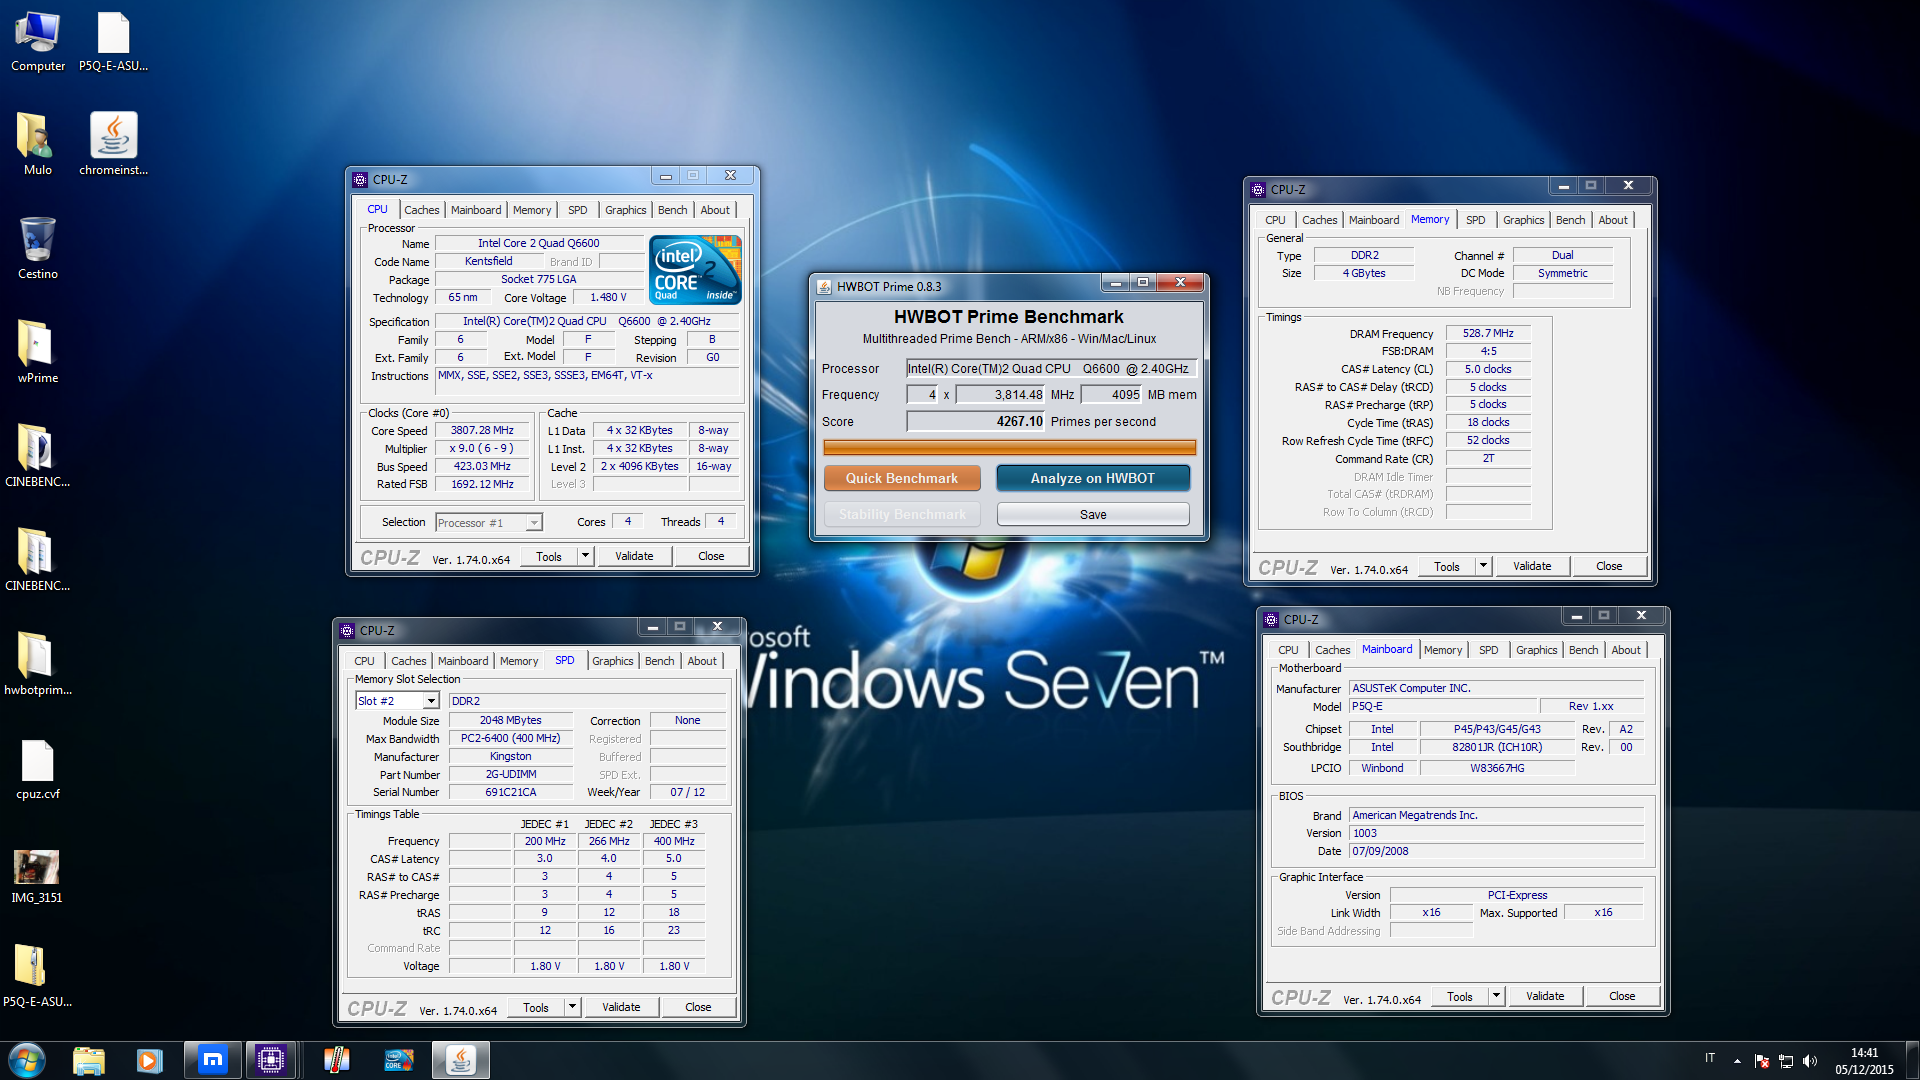Expand Tools dropdown arrow in the SPD tab window
This screenshot has width=1920, height=1080.
(573, 1007)
